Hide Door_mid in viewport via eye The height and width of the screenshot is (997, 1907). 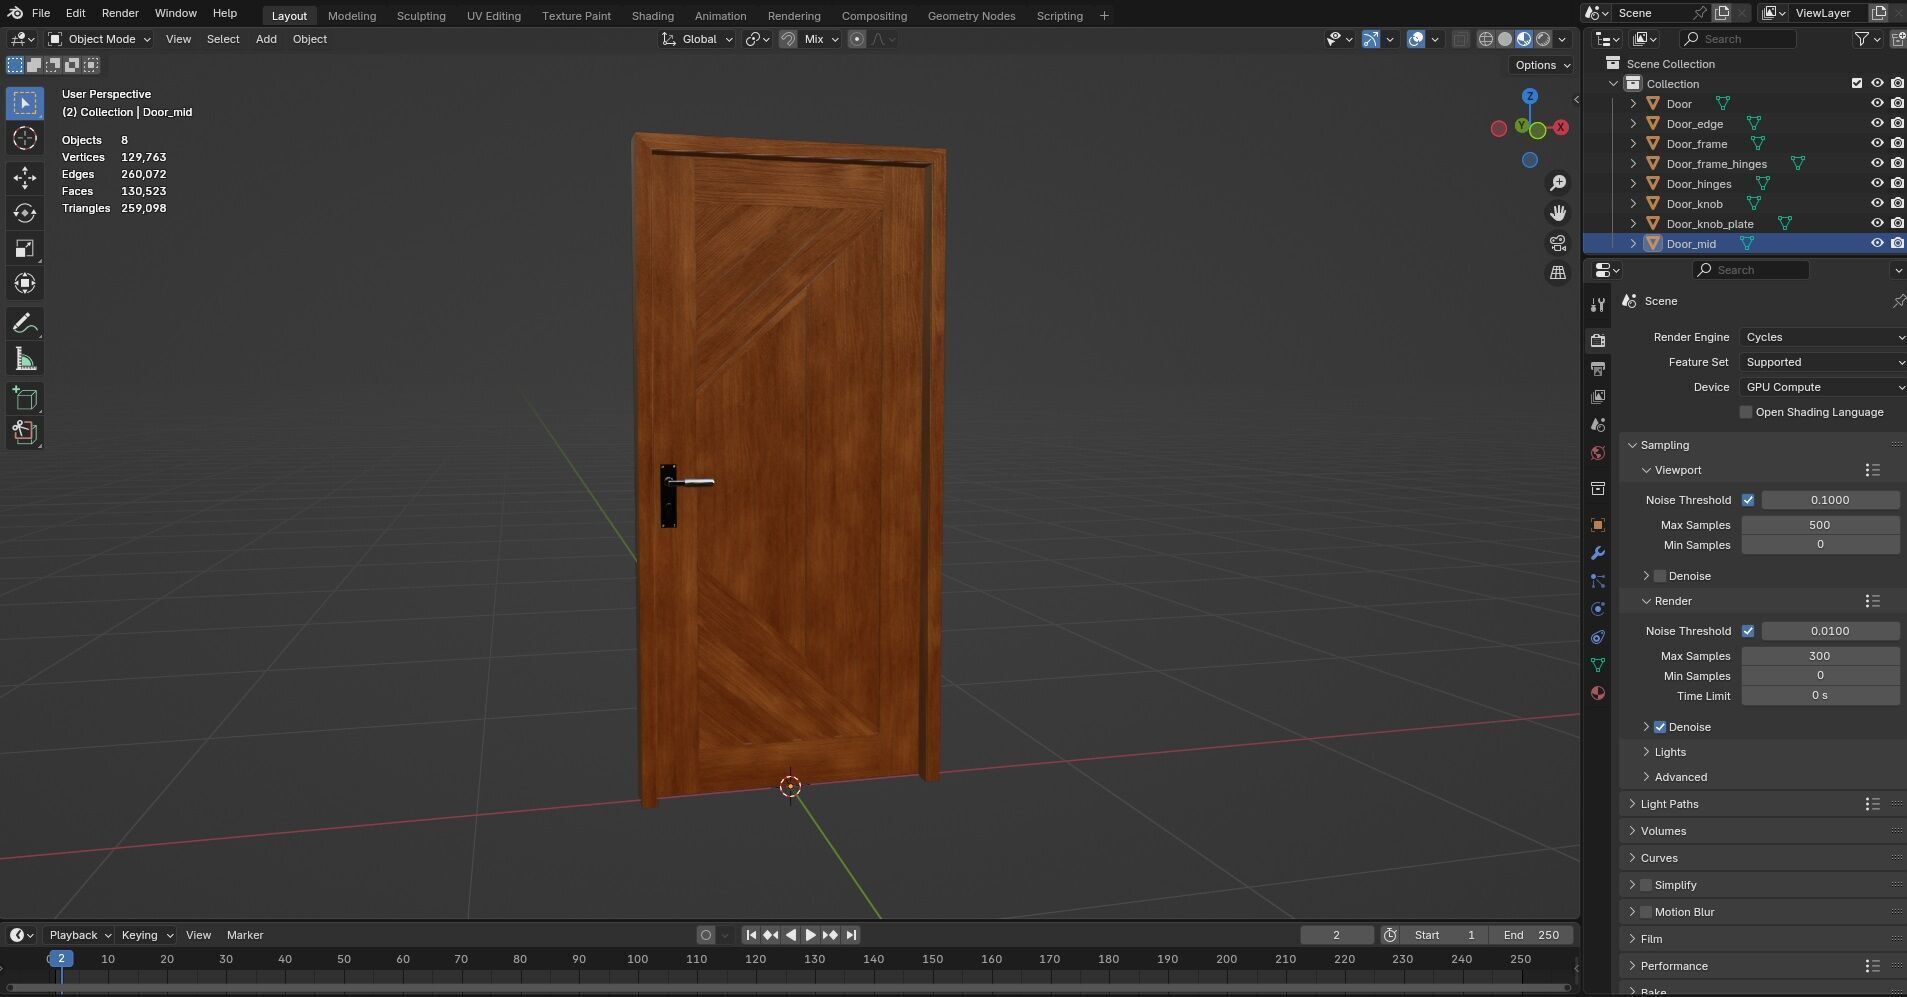pyautogui.click(x=1877, y=243)
